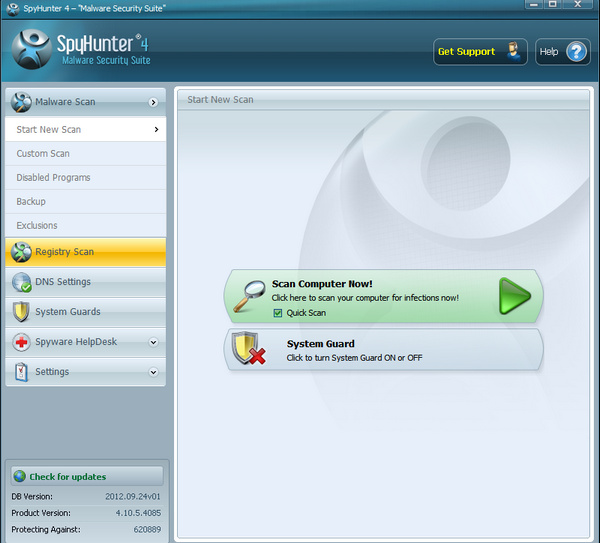Click the System Guards shield icon
The width and height of the screenshot is (600, 543).
(x=21, y=312)
